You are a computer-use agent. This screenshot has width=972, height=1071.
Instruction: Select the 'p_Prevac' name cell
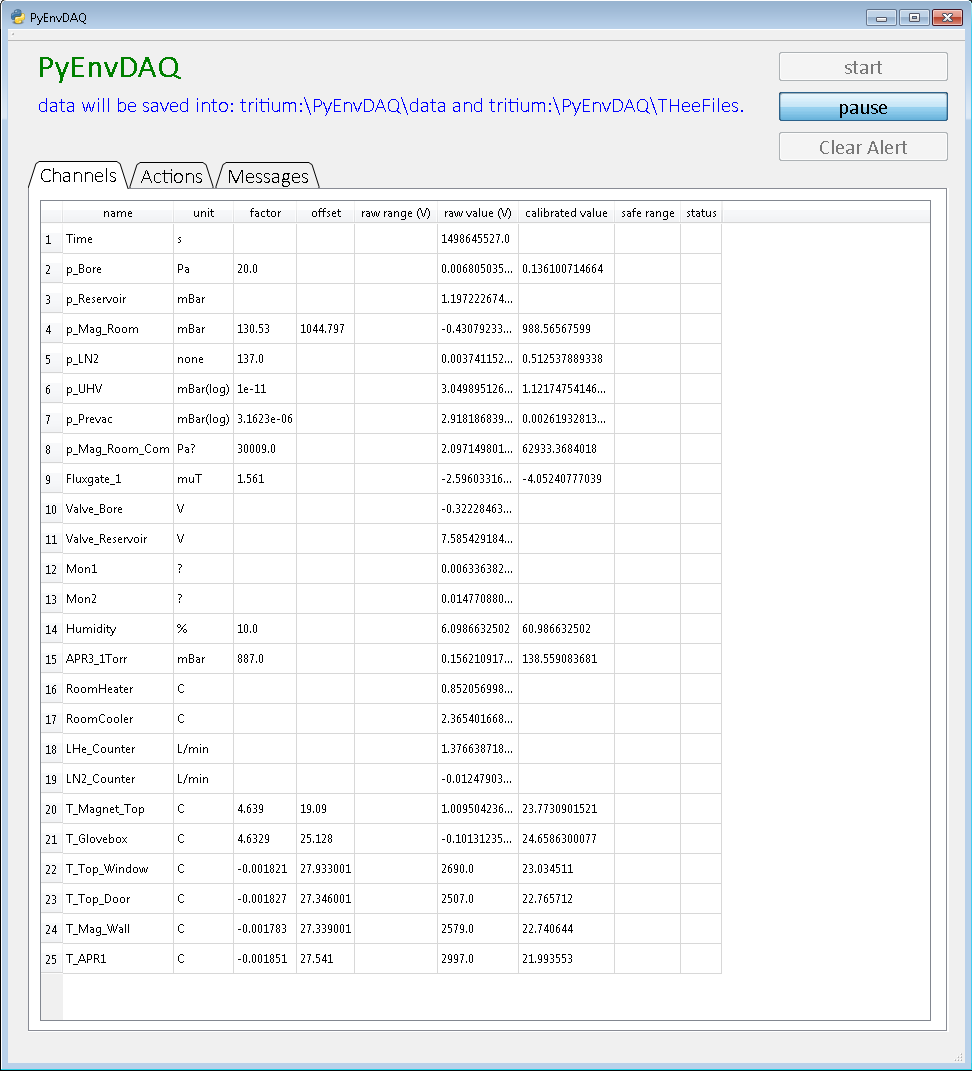(x=118, y=419)
